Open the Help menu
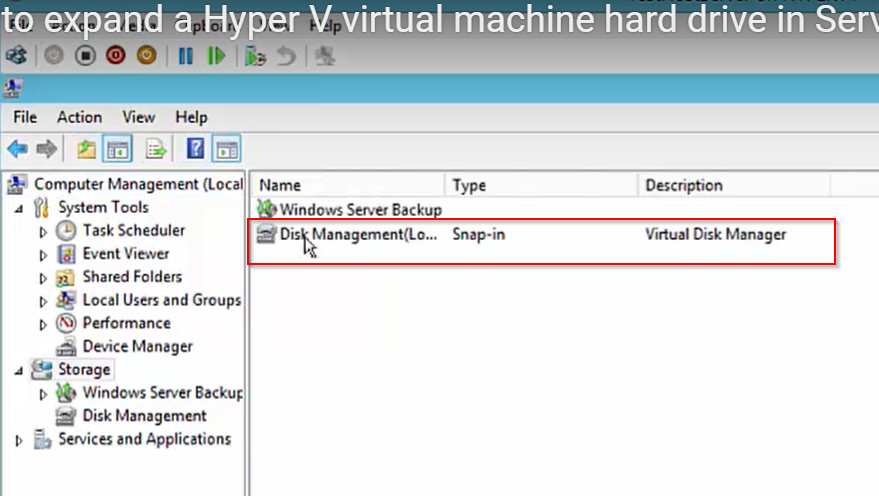This screenshot has width=879, height=496. click(x=191, y=117)
